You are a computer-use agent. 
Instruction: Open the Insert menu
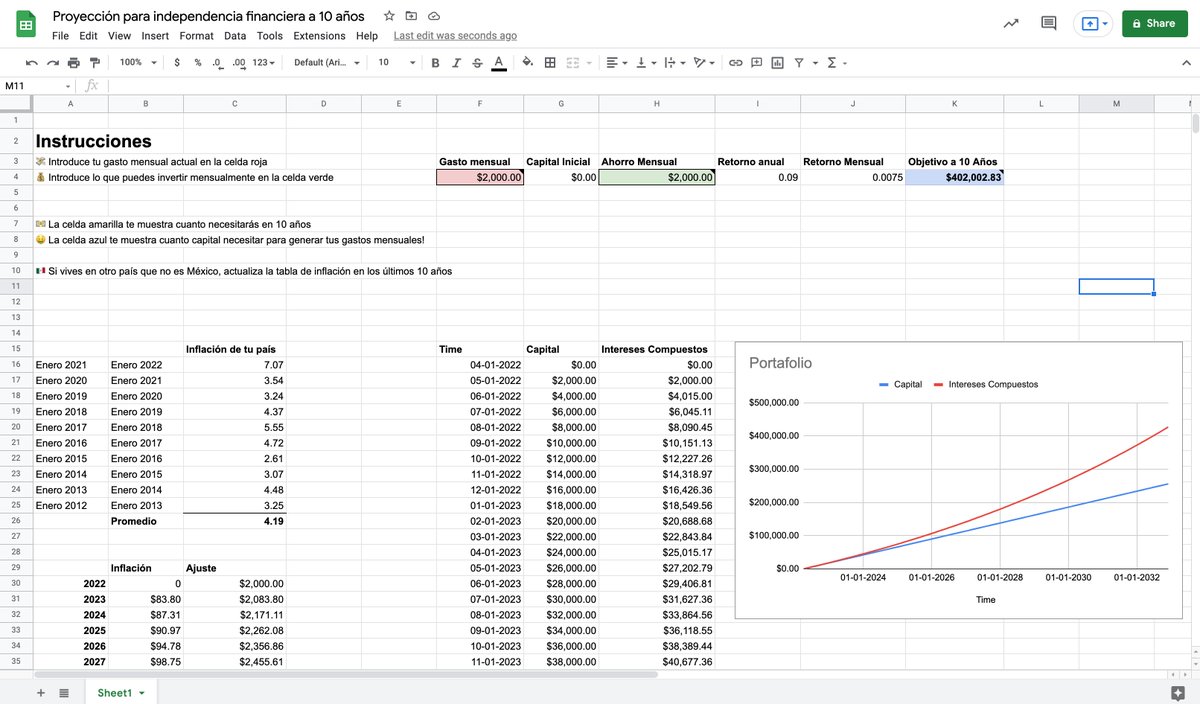pos(155,36)
